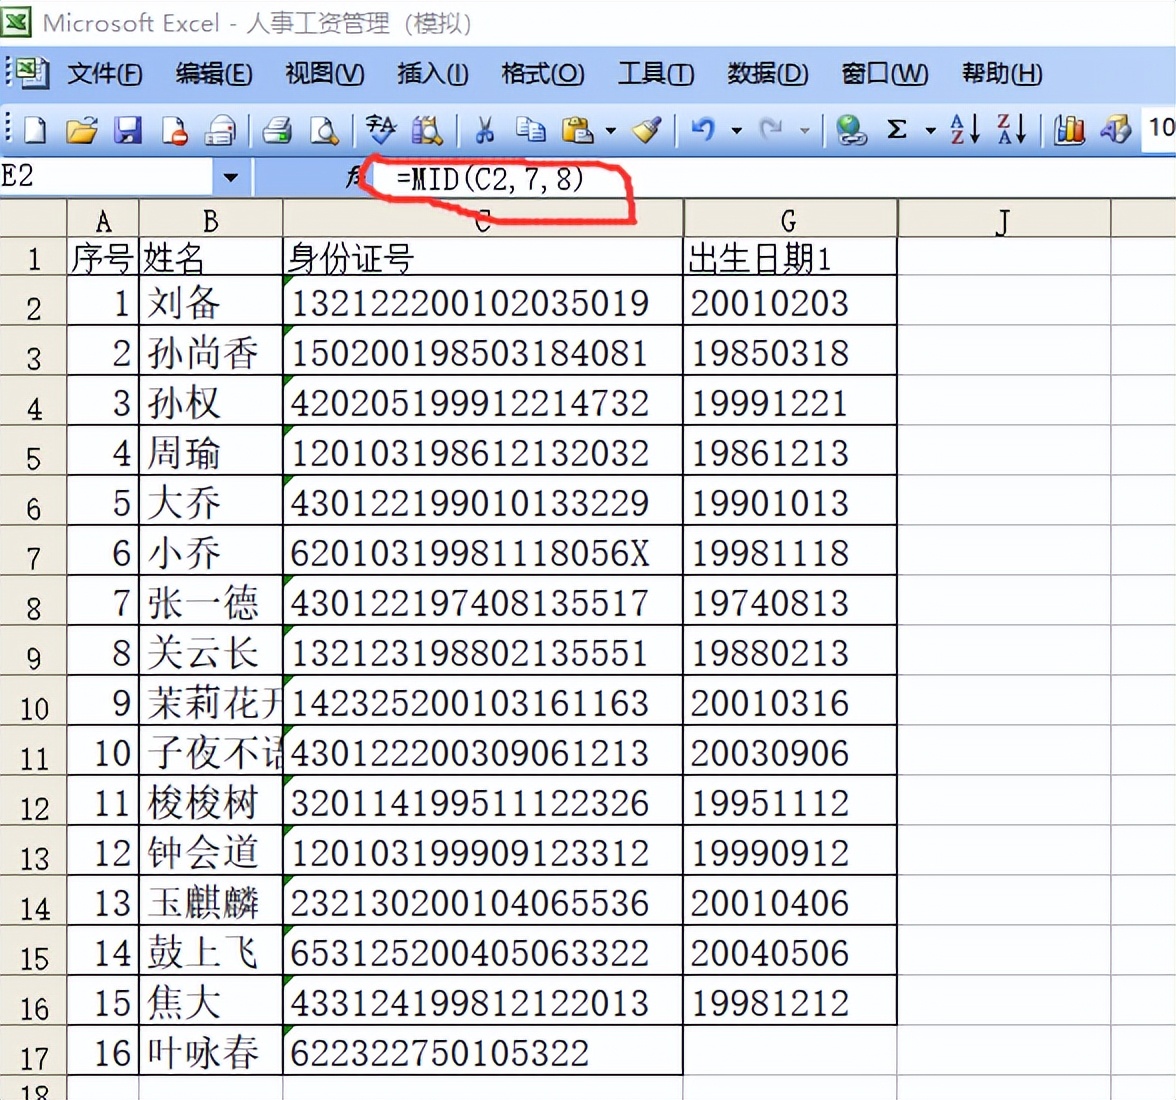
Task: Click the Print icon in the toolbar
Action: (277, 130)
